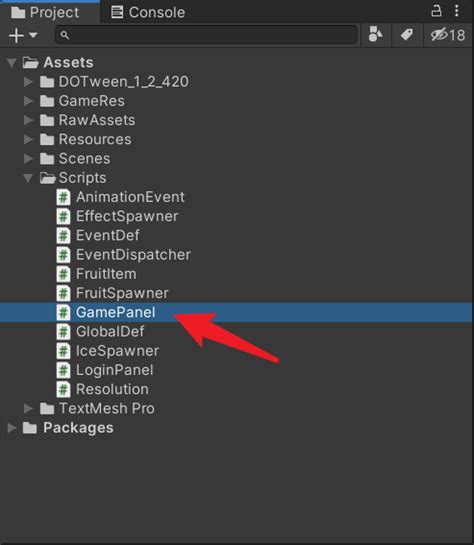Expand the Packages folder
The height and width of the screenshot is (545, 474).
[x=12, y=428]
